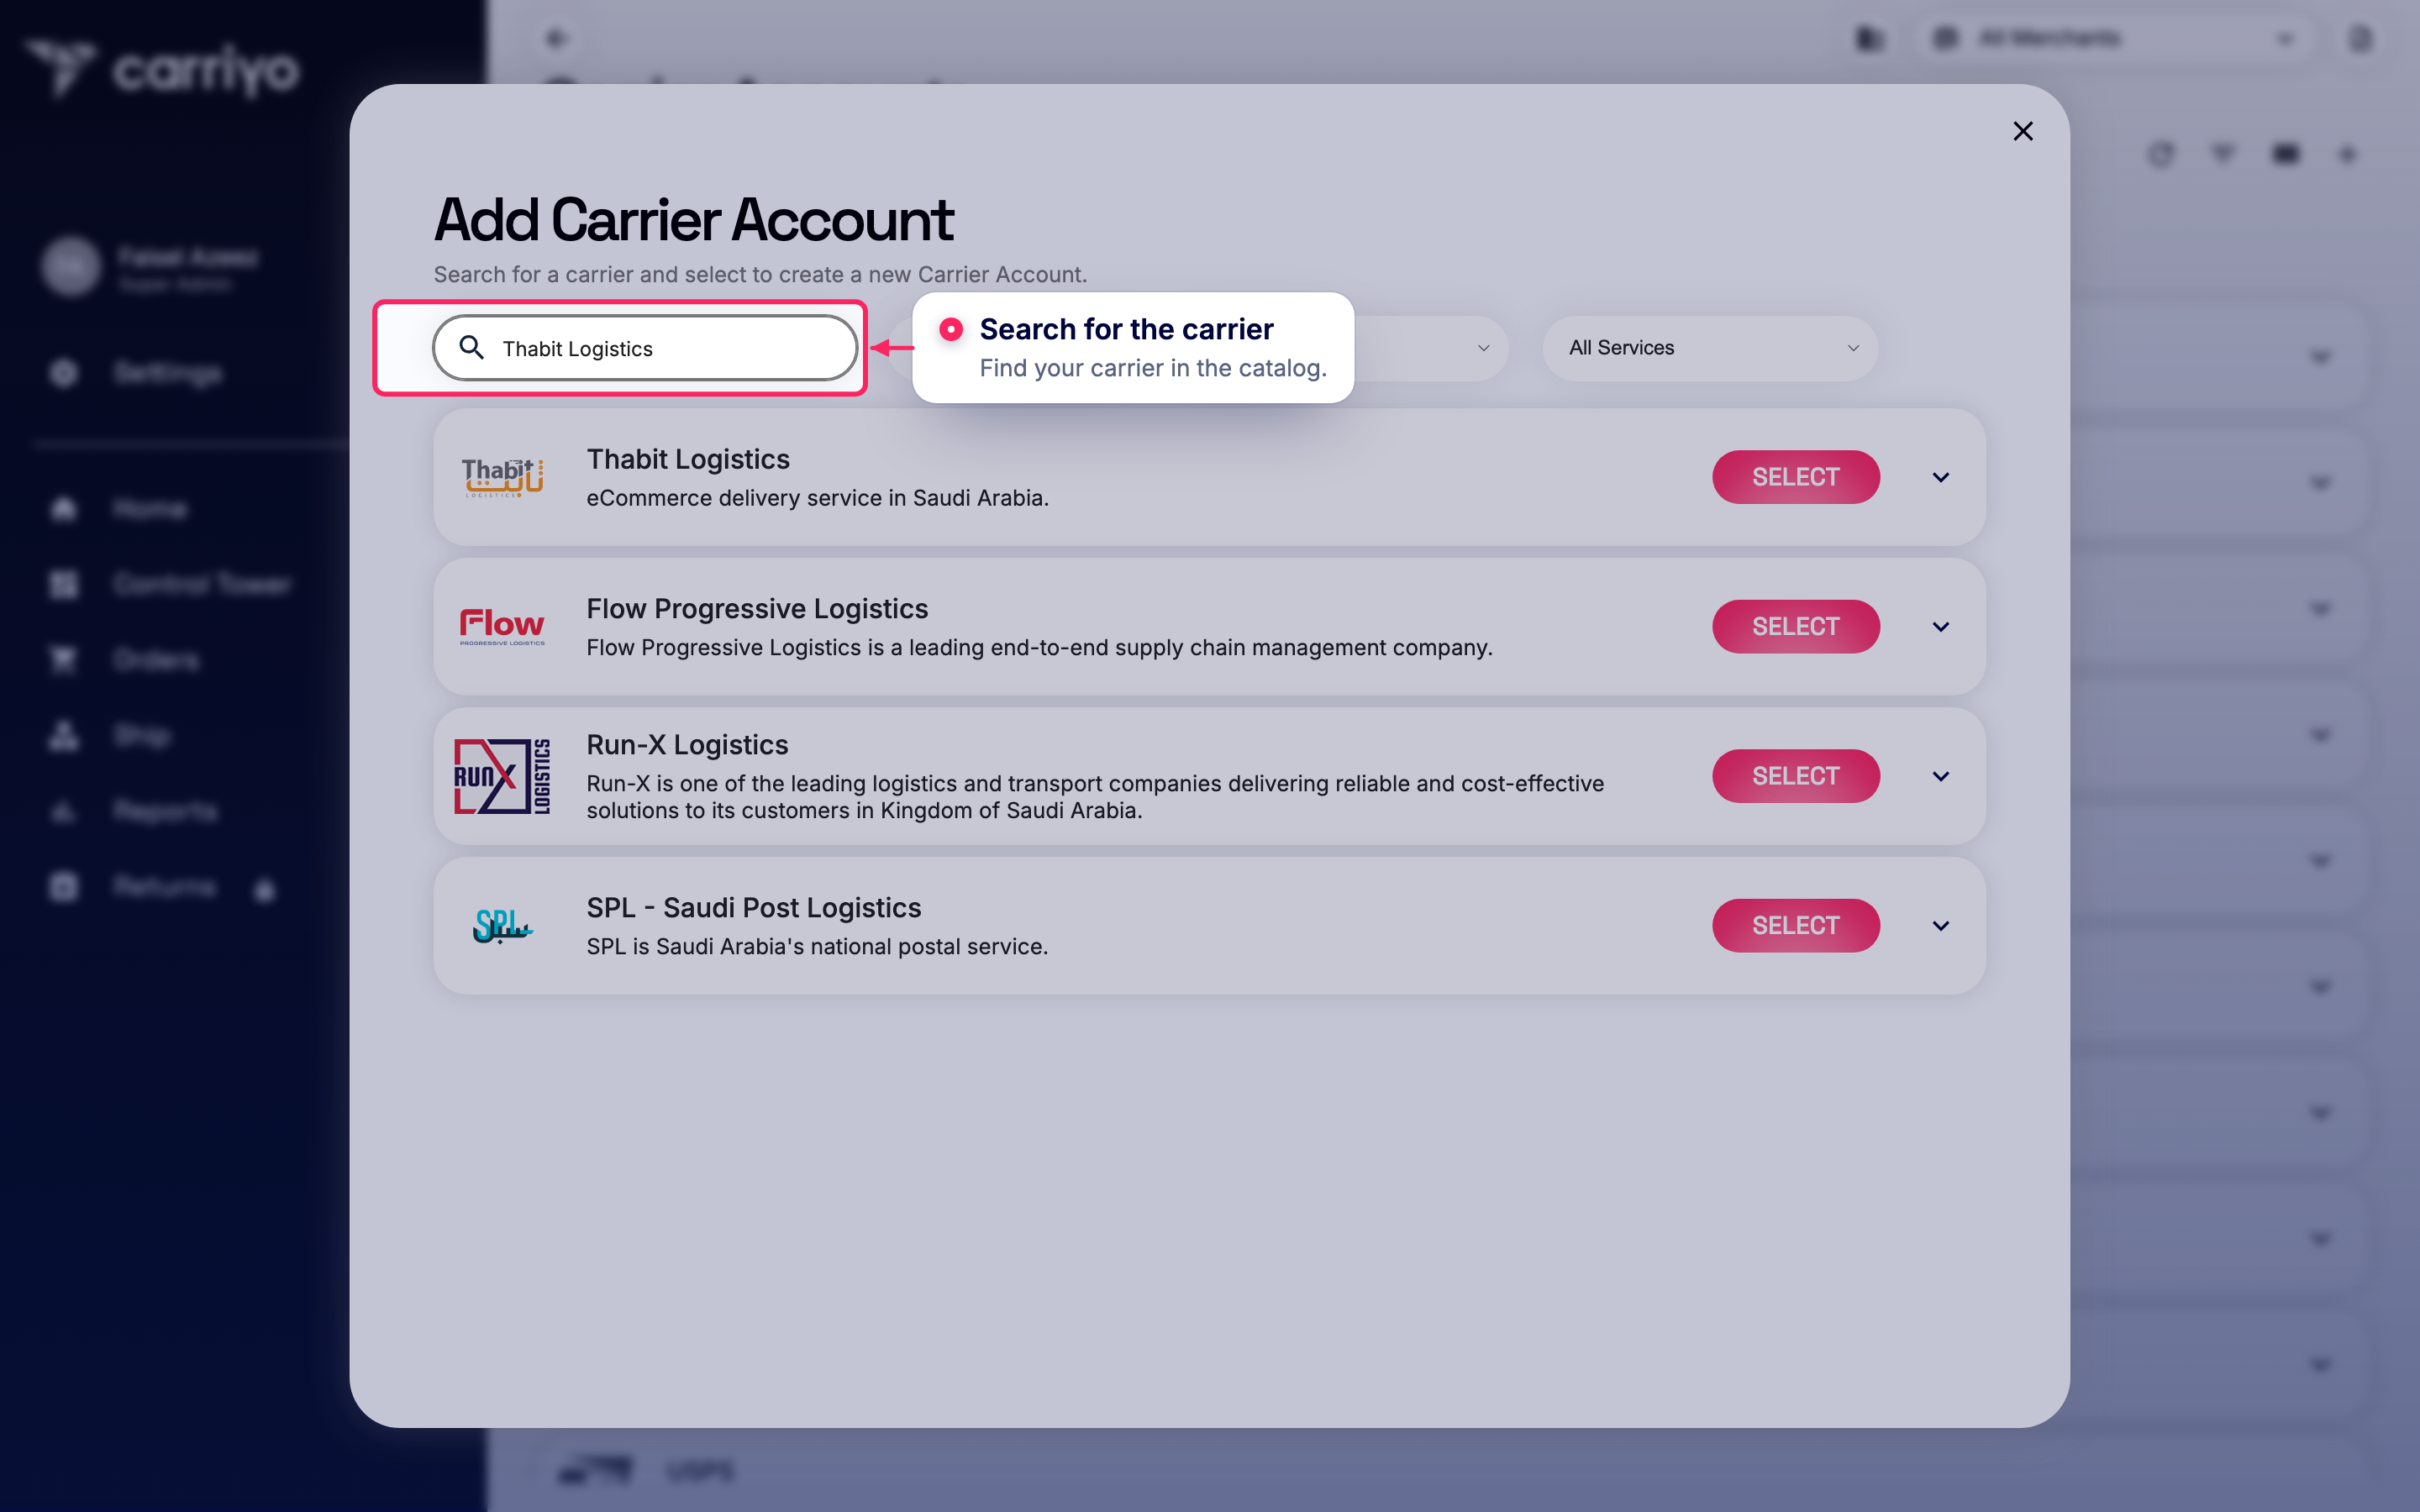Click the 'Thabit Logistics' carrier name
This screenshot has width=2420, height=1512.
(x=688, y=459)
